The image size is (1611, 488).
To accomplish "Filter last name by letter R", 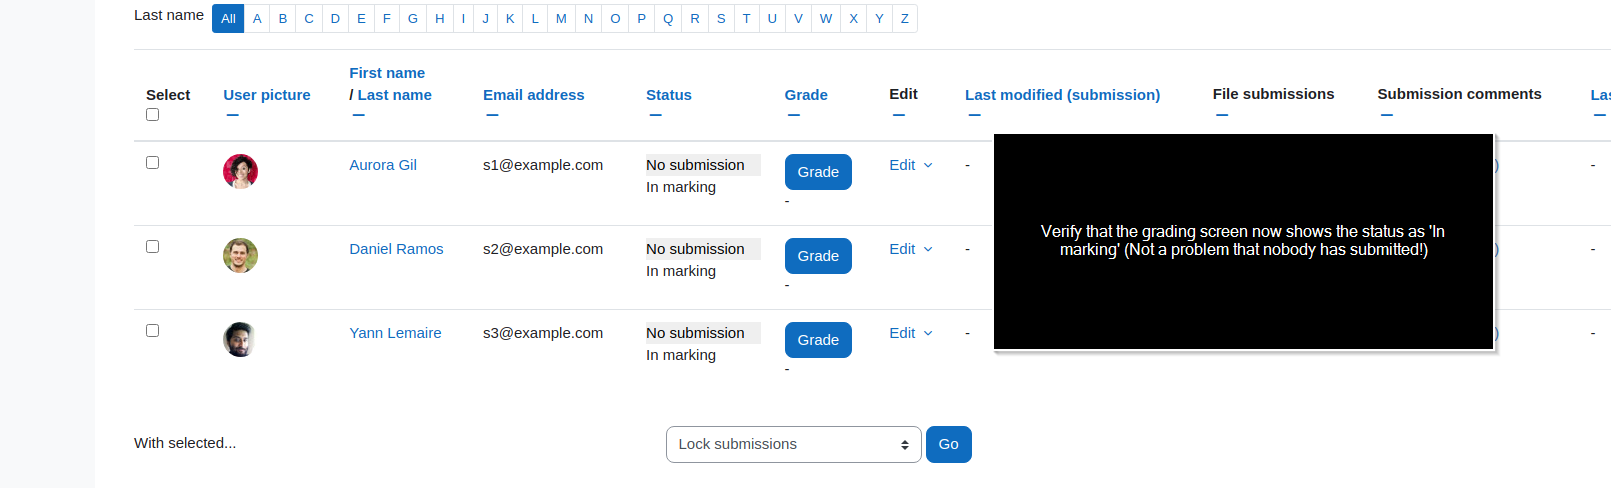I will (694, 18).
